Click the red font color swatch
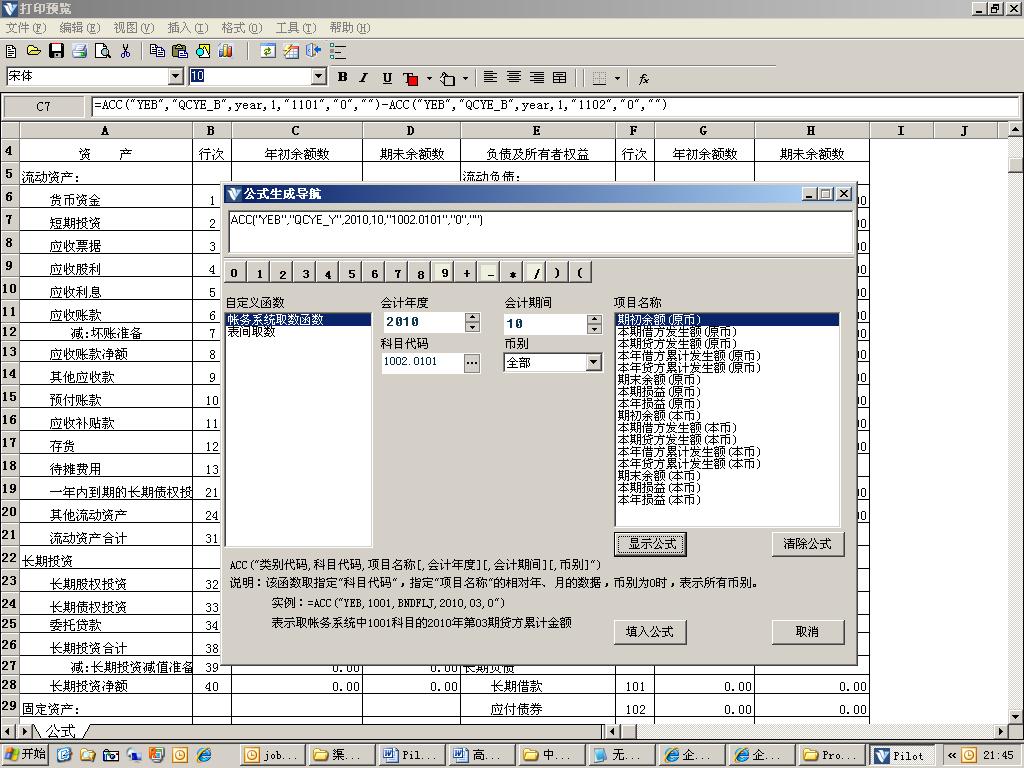The image size is (1024, 768). click(x=410, y=78)
